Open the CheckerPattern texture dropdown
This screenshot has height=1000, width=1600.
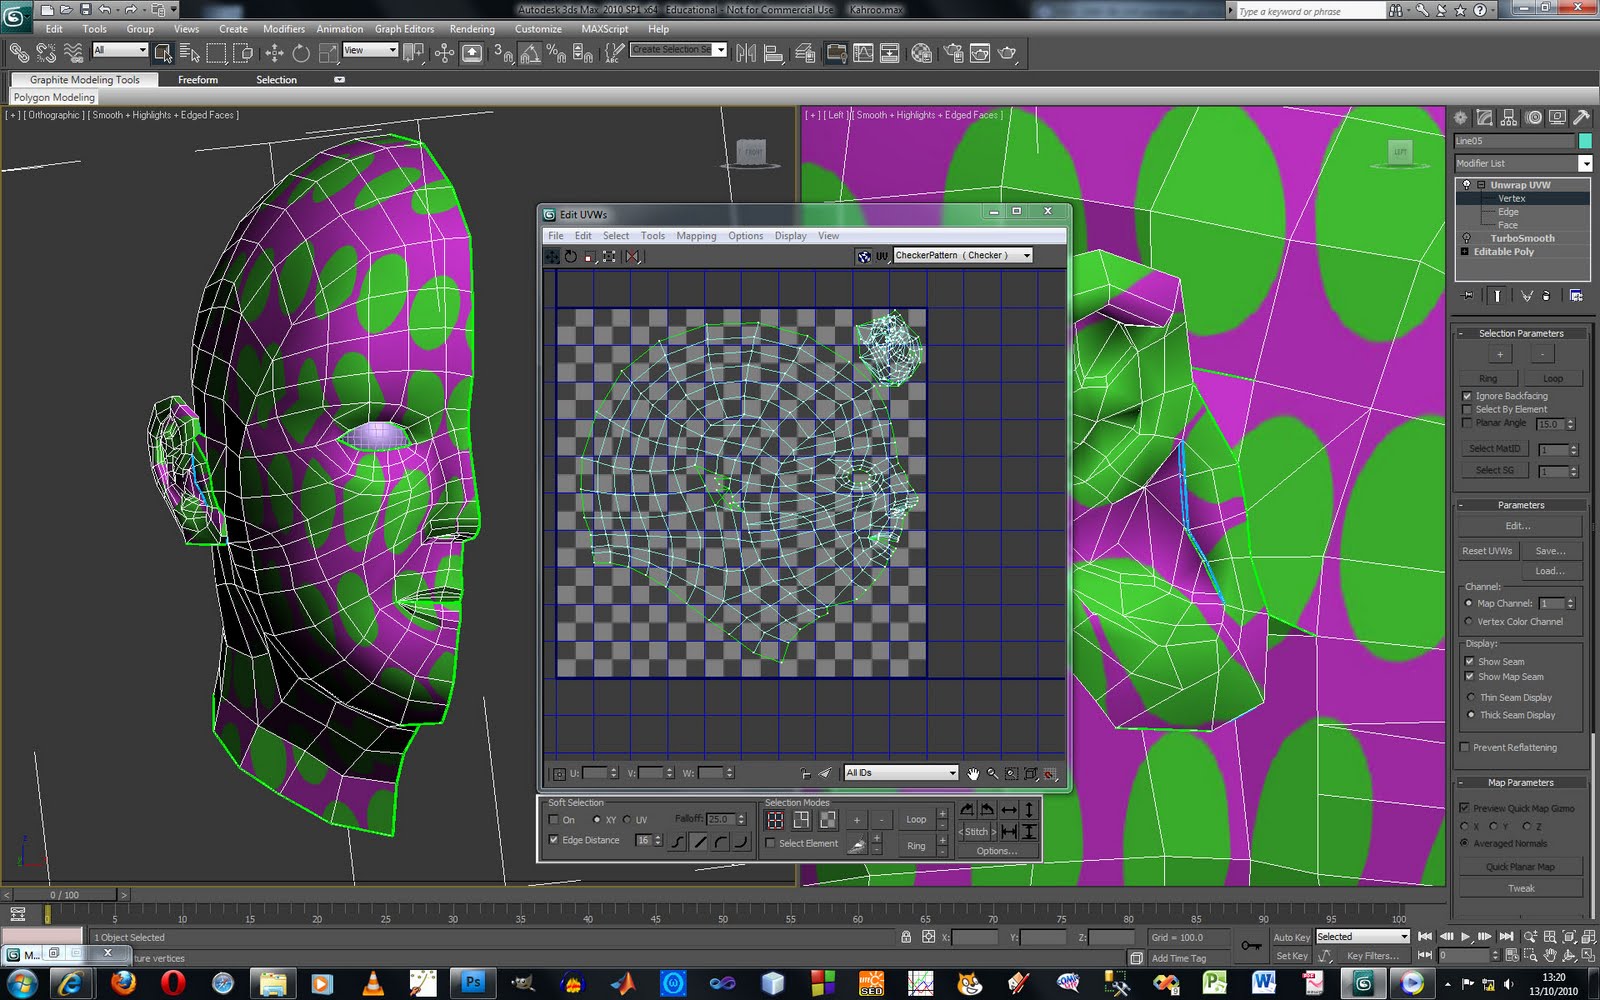click(x=1026, y=255)
